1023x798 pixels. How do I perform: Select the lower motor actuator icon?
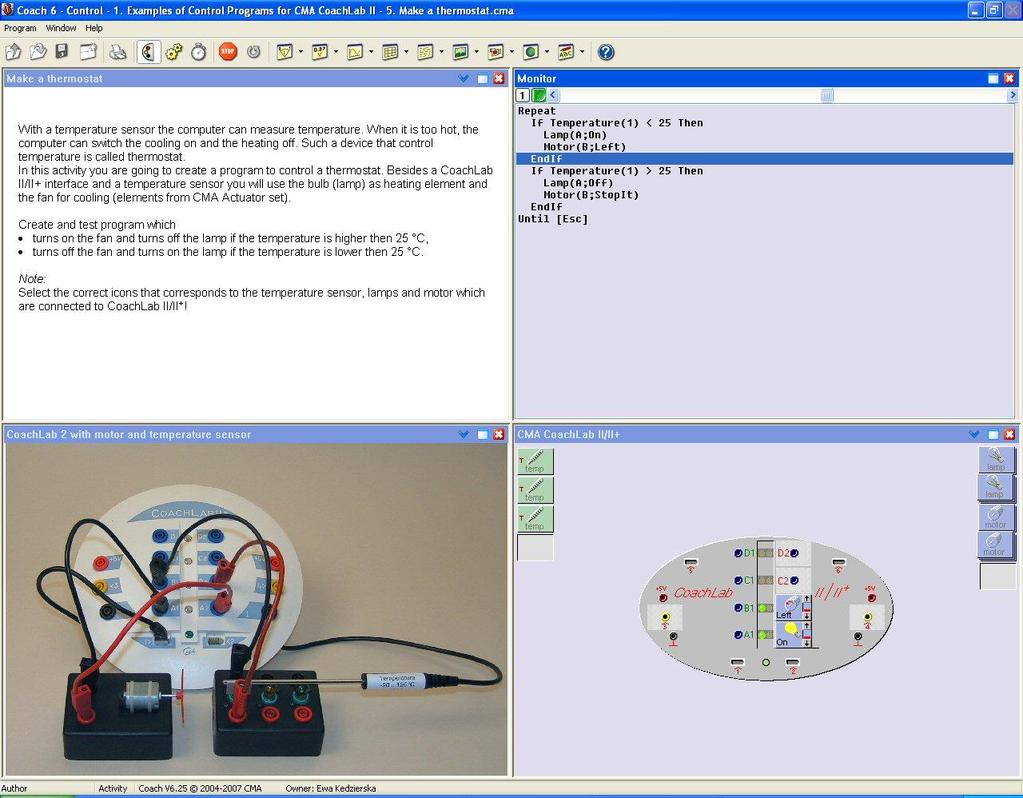(996, 544)
